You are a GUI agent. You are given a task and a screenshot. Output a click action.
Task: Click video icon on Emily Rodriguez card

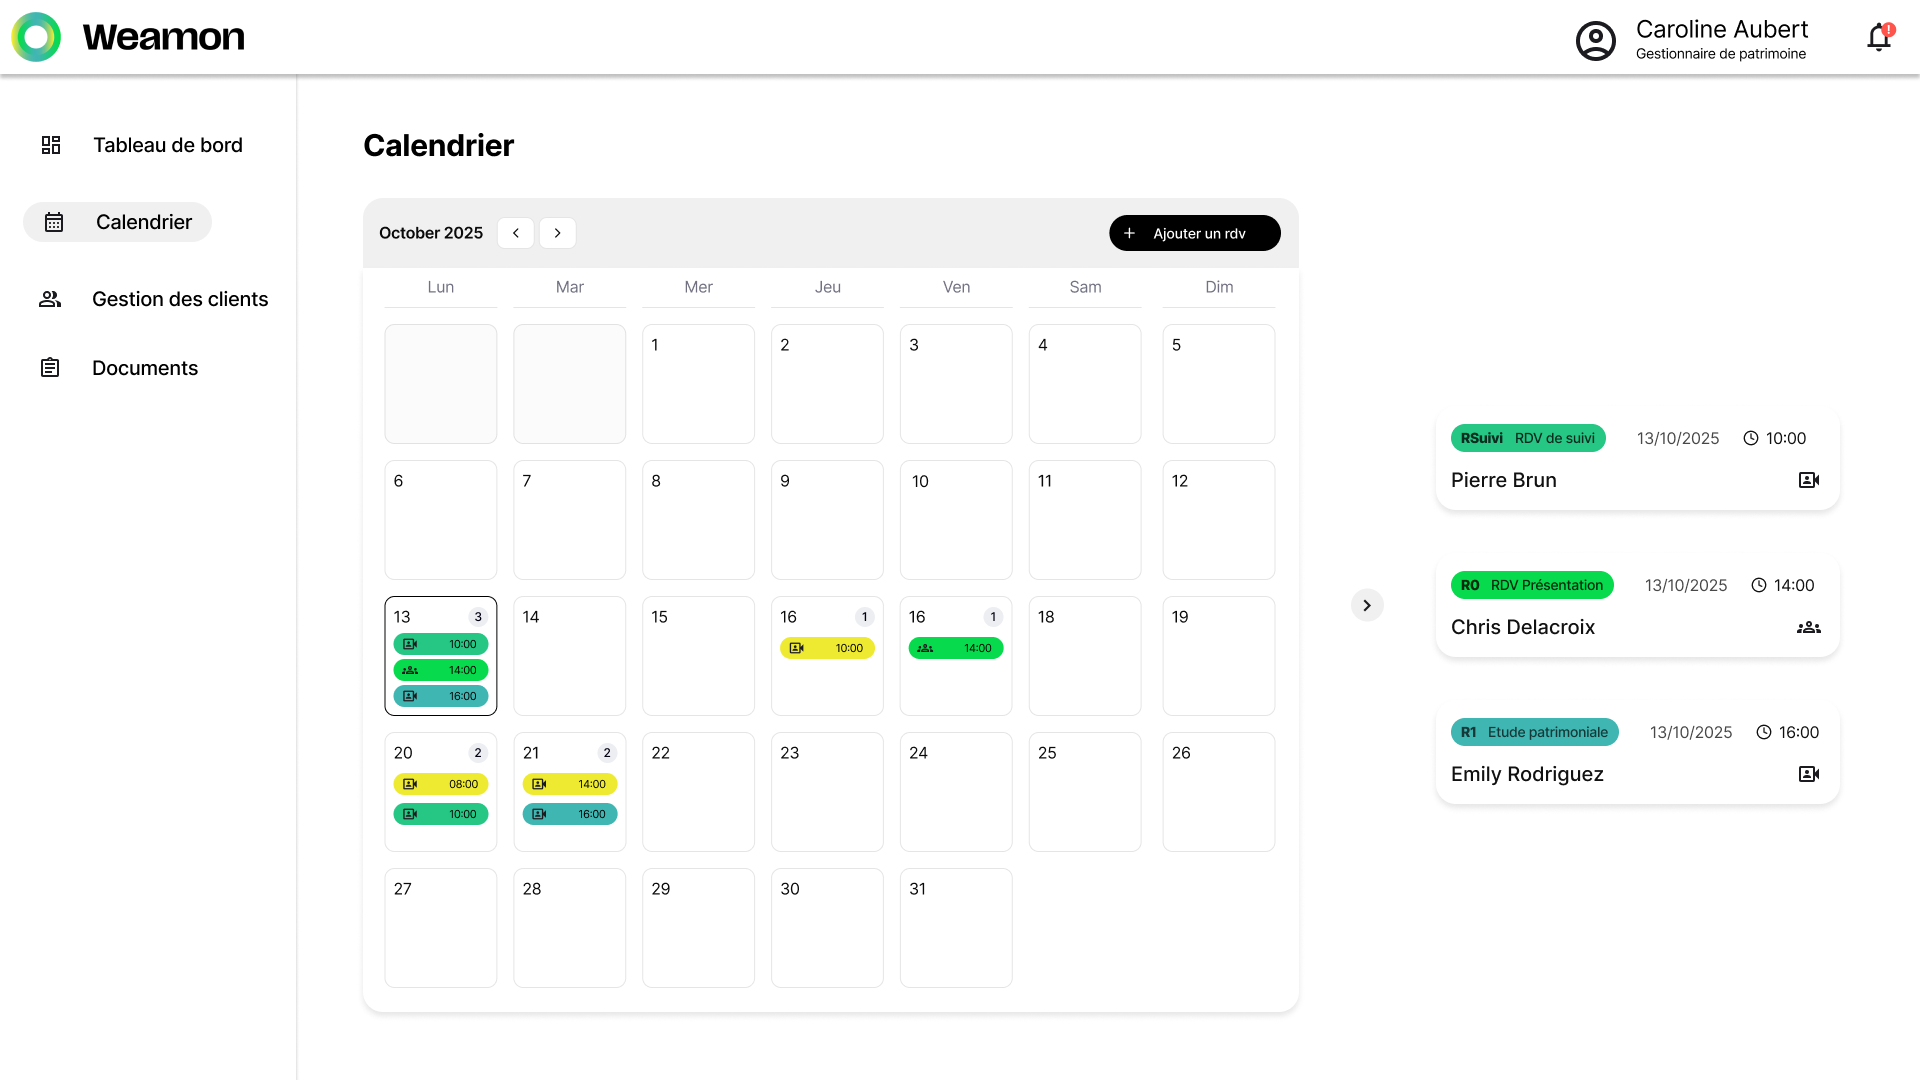1809,774
